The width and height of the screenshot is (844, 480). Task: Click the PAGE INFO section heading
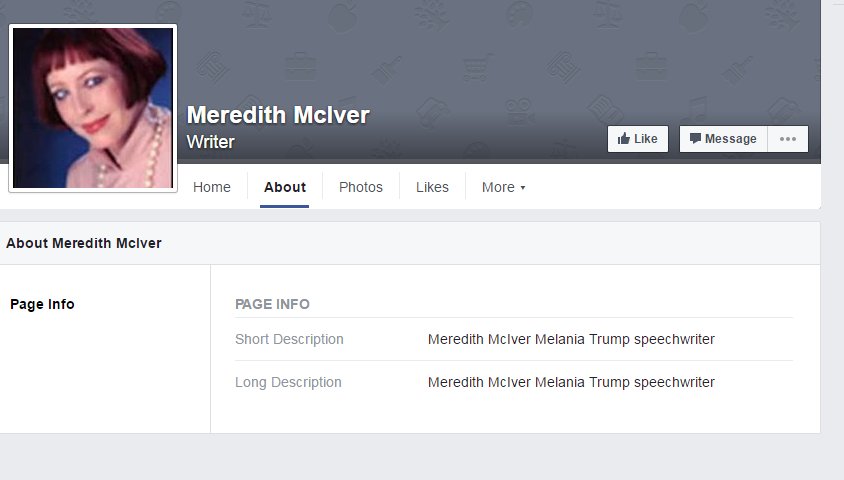(x=272, y=304)
